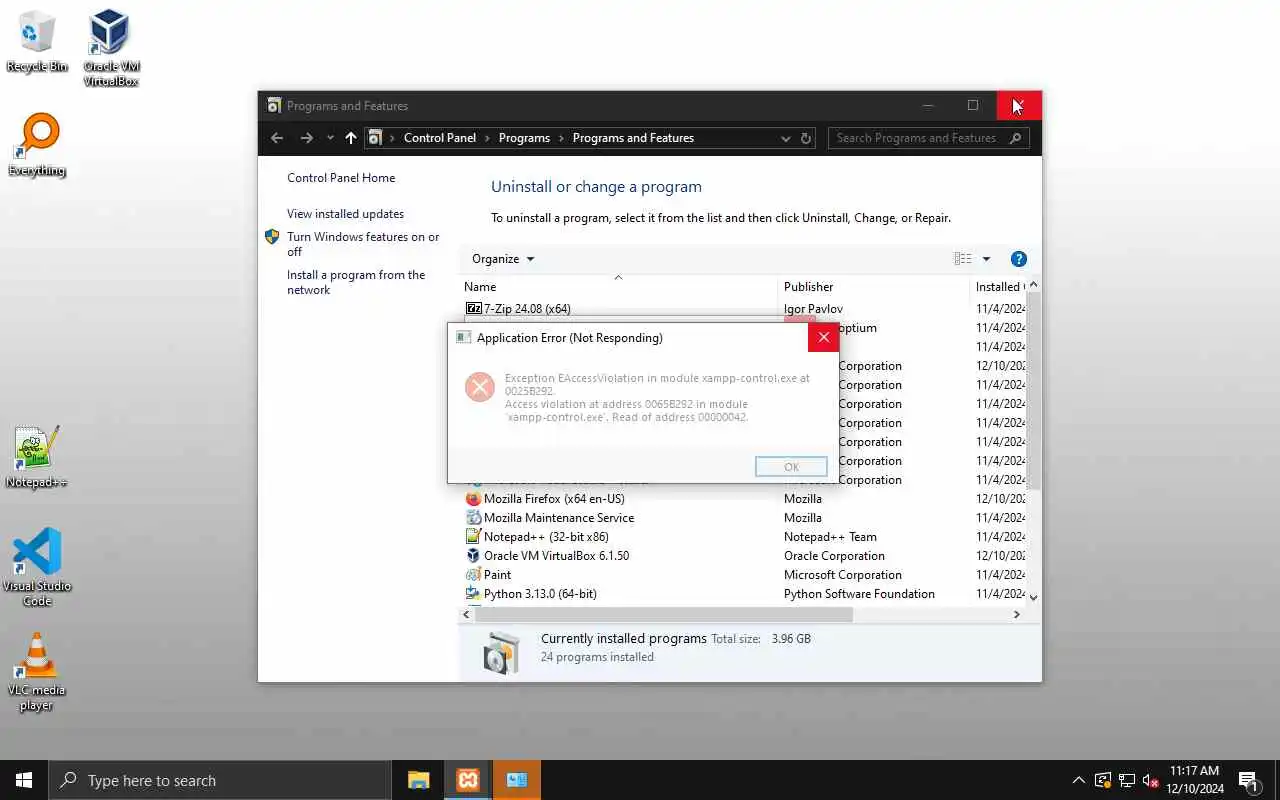Click the Windows Start button
The width and height of the screenshot is (1280, 800).
click(24, 780)
